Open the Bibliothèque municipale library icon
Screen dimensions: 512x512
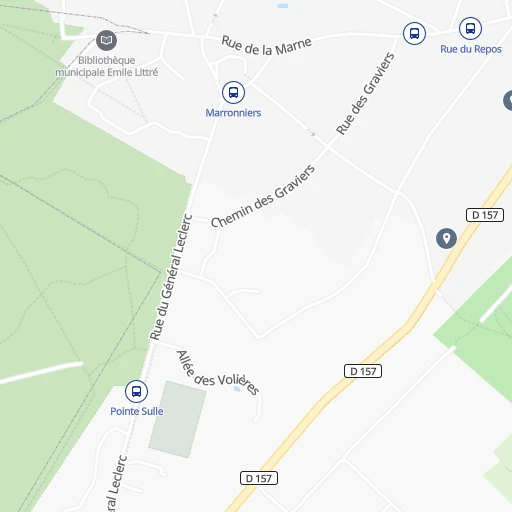106,40
